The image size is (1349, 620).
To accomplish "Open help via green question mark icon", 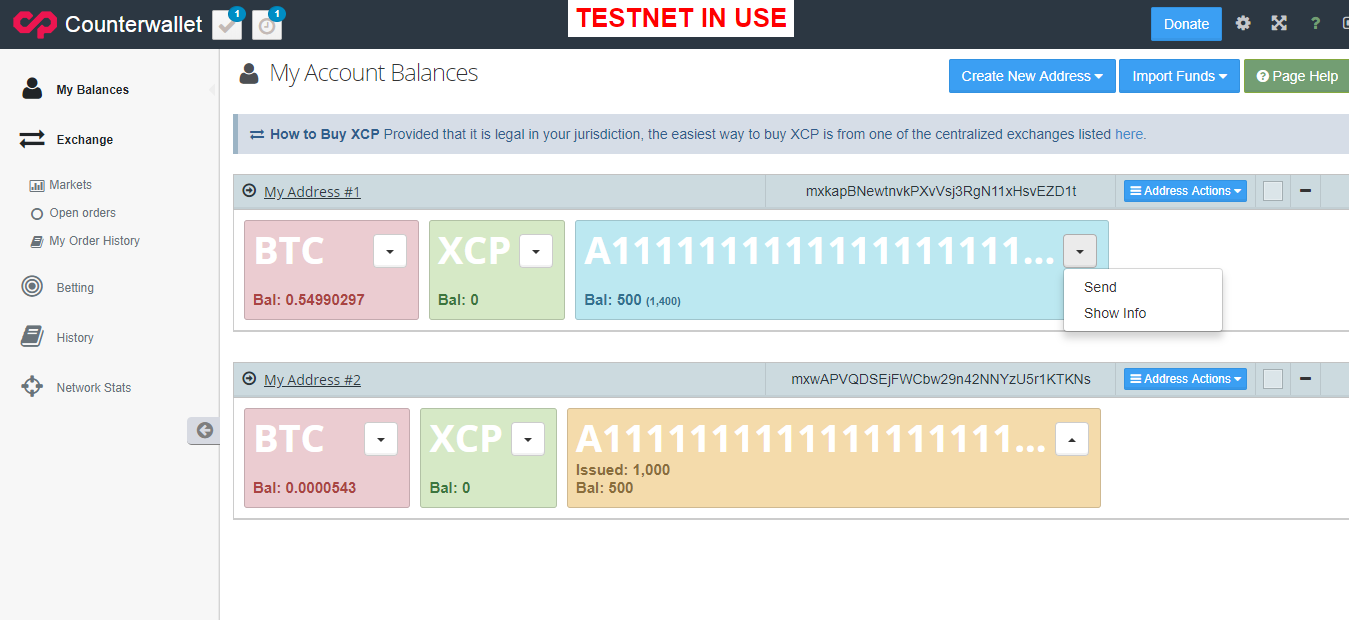I will [1315, 23].
